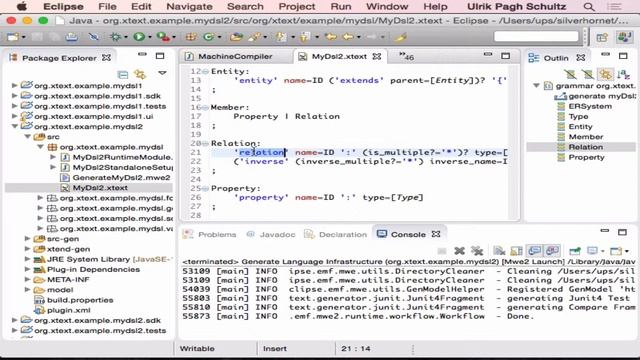Maximize the editor area

[505, 56]
